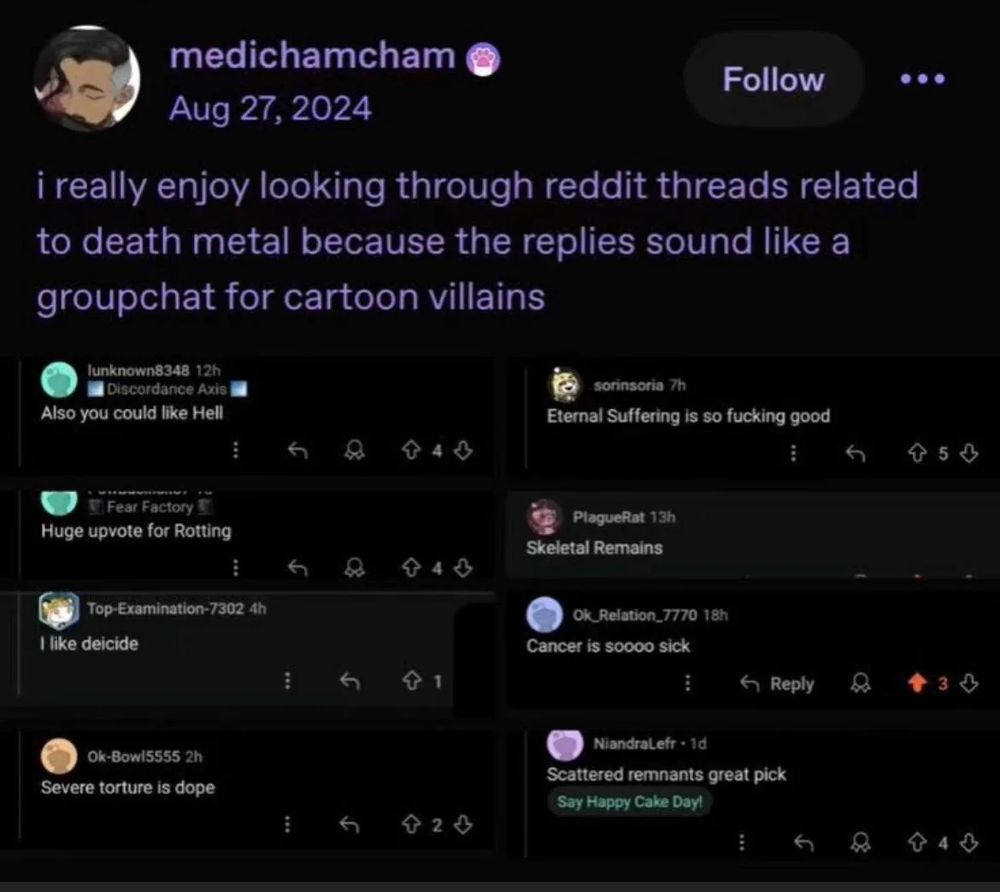1000x892 pixels.
Task: Click the award icon on Rotting comment
Action: pyautogui.click(x=351, y=567)
